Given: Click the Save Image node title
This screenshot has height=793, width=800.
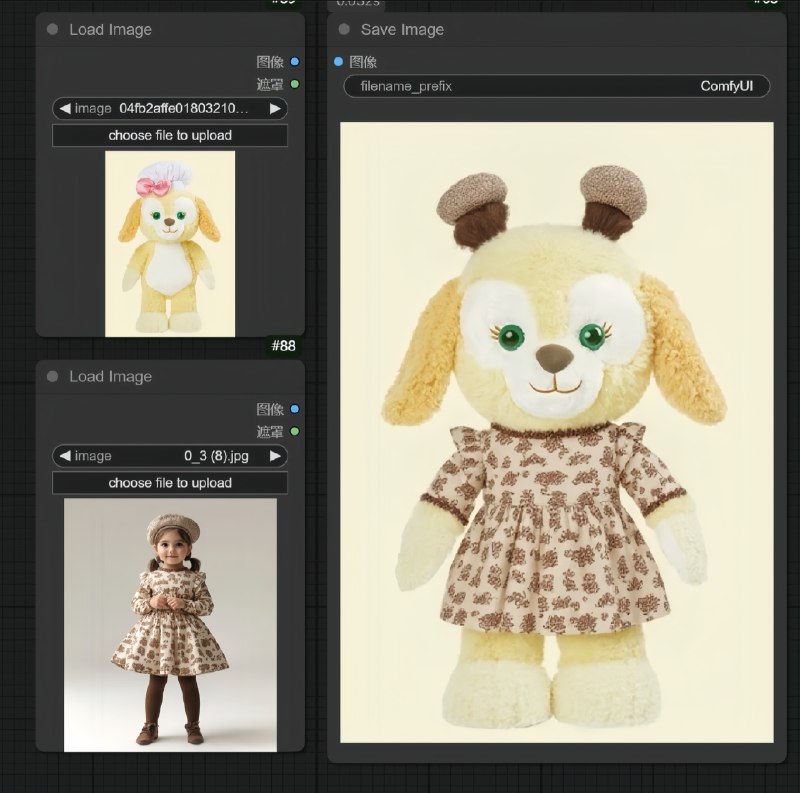Looking at the screenshot, I should pyautogui.click(x=402, y=30).
